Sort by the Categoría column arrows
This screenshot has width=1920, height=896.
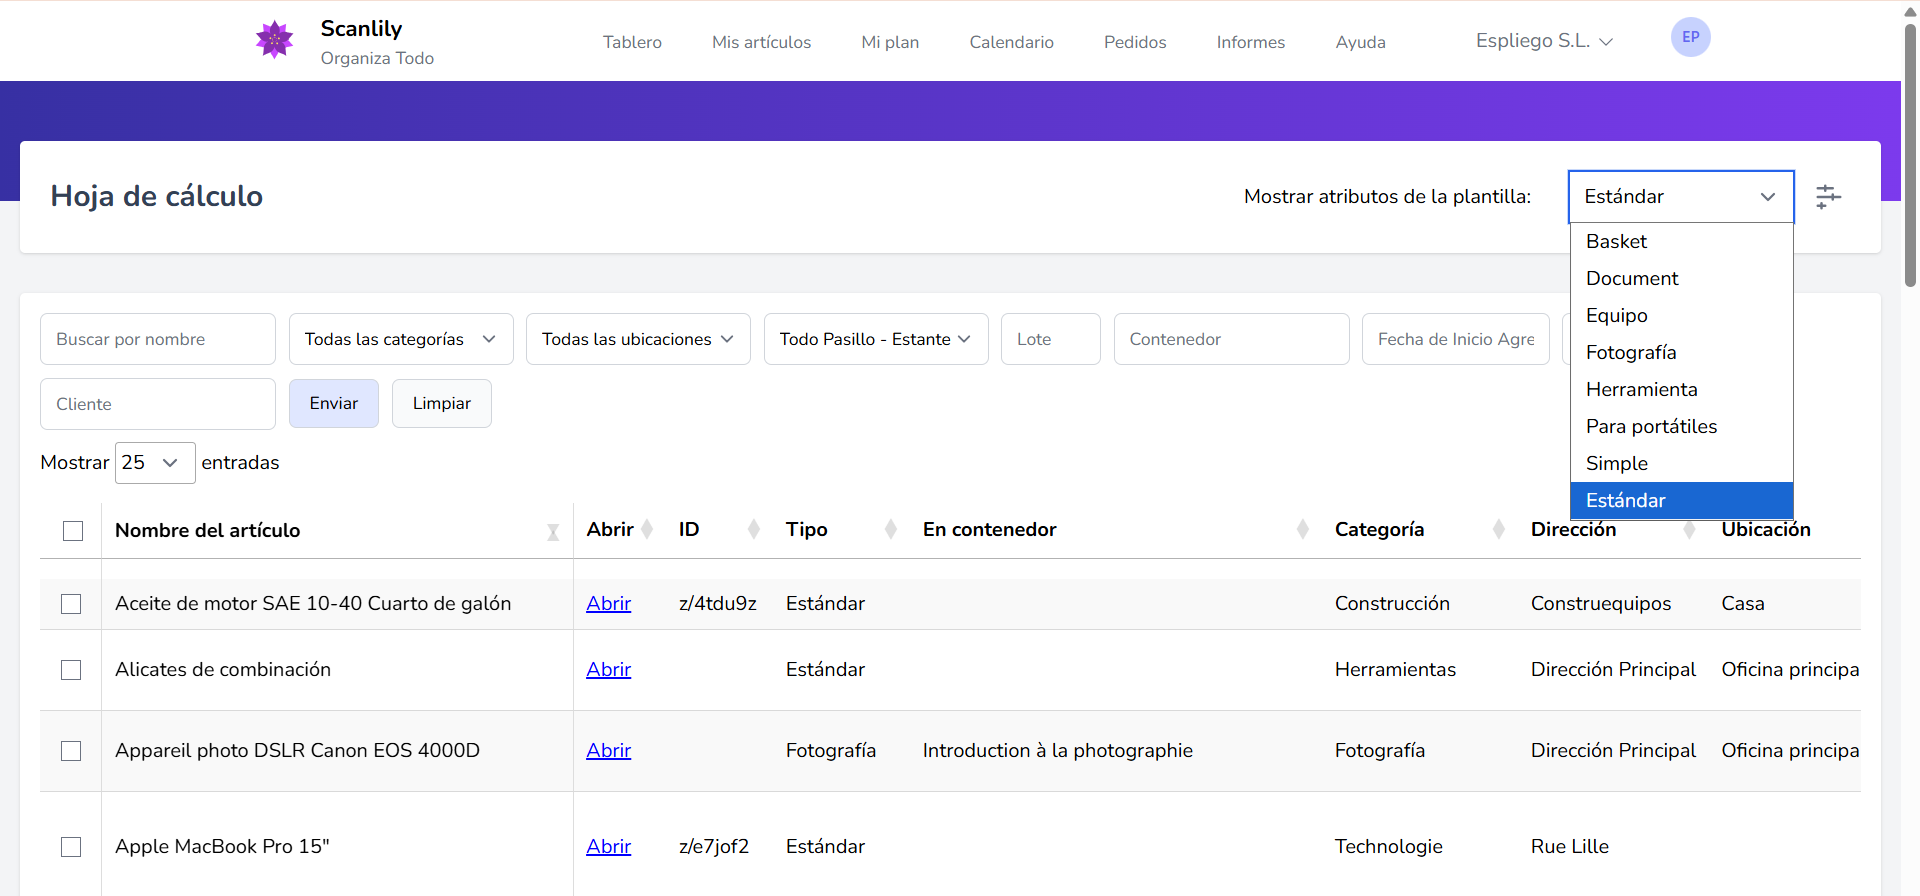click(x=1499, y=530)
